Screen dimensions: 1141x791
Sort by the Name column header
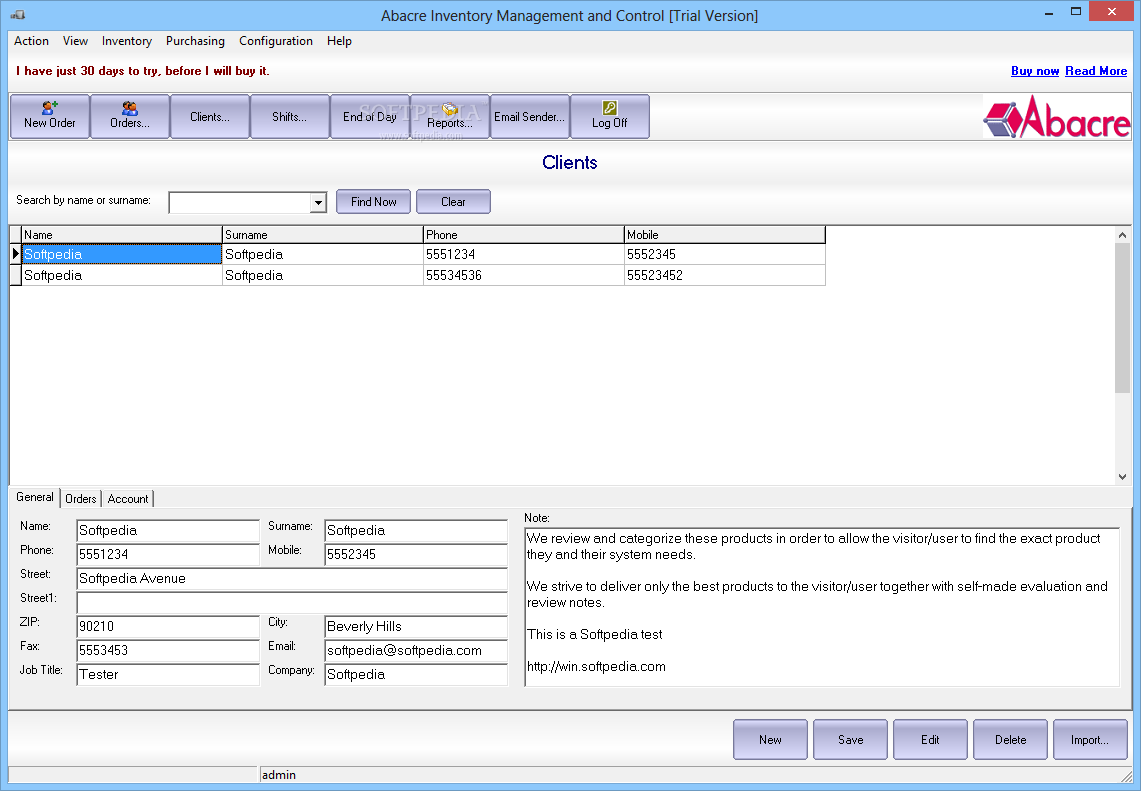[x=122, y=234]
